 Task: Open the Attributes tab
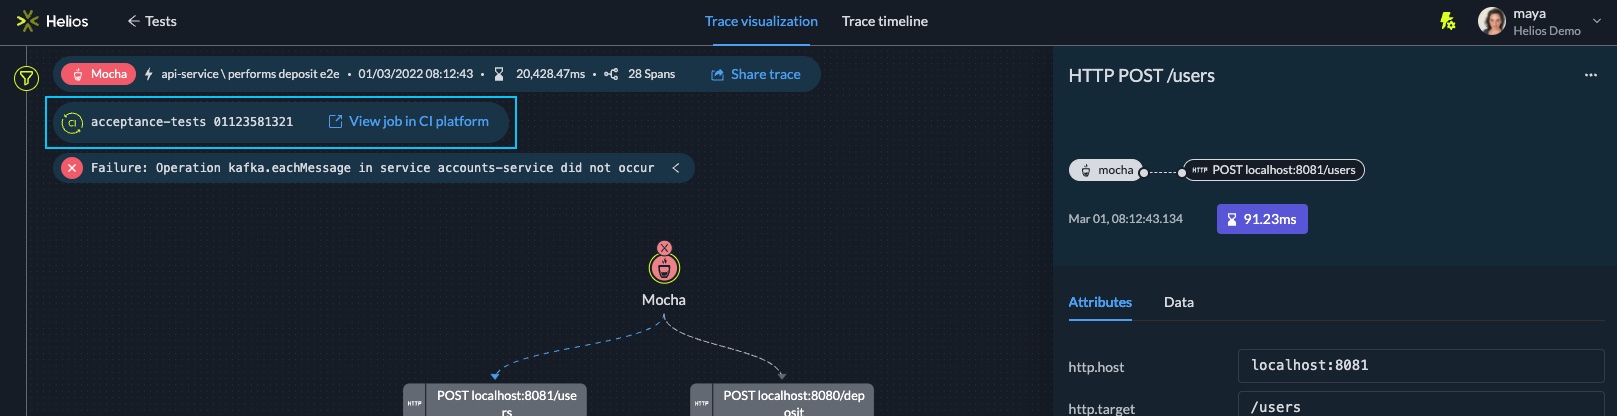click(1100, 302)
